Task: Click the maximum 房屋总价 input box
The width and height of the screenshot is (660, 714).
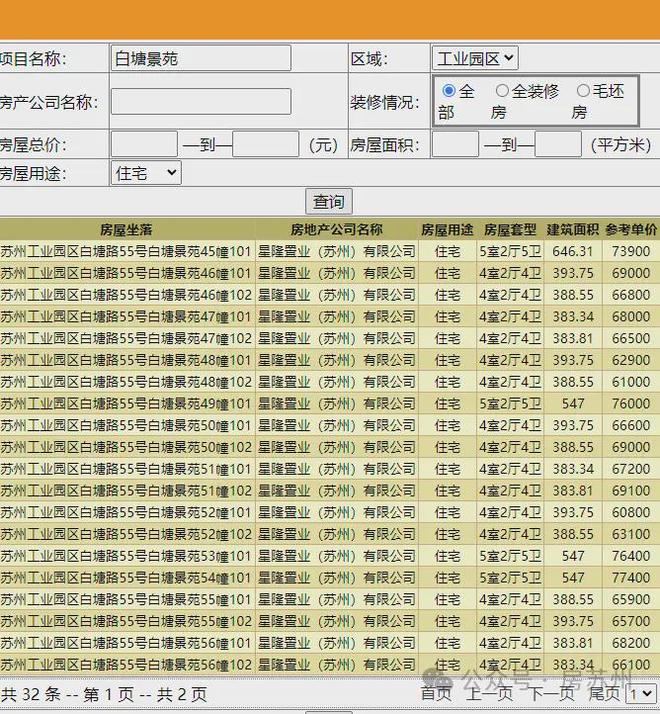Action: [x=265, y=145]
